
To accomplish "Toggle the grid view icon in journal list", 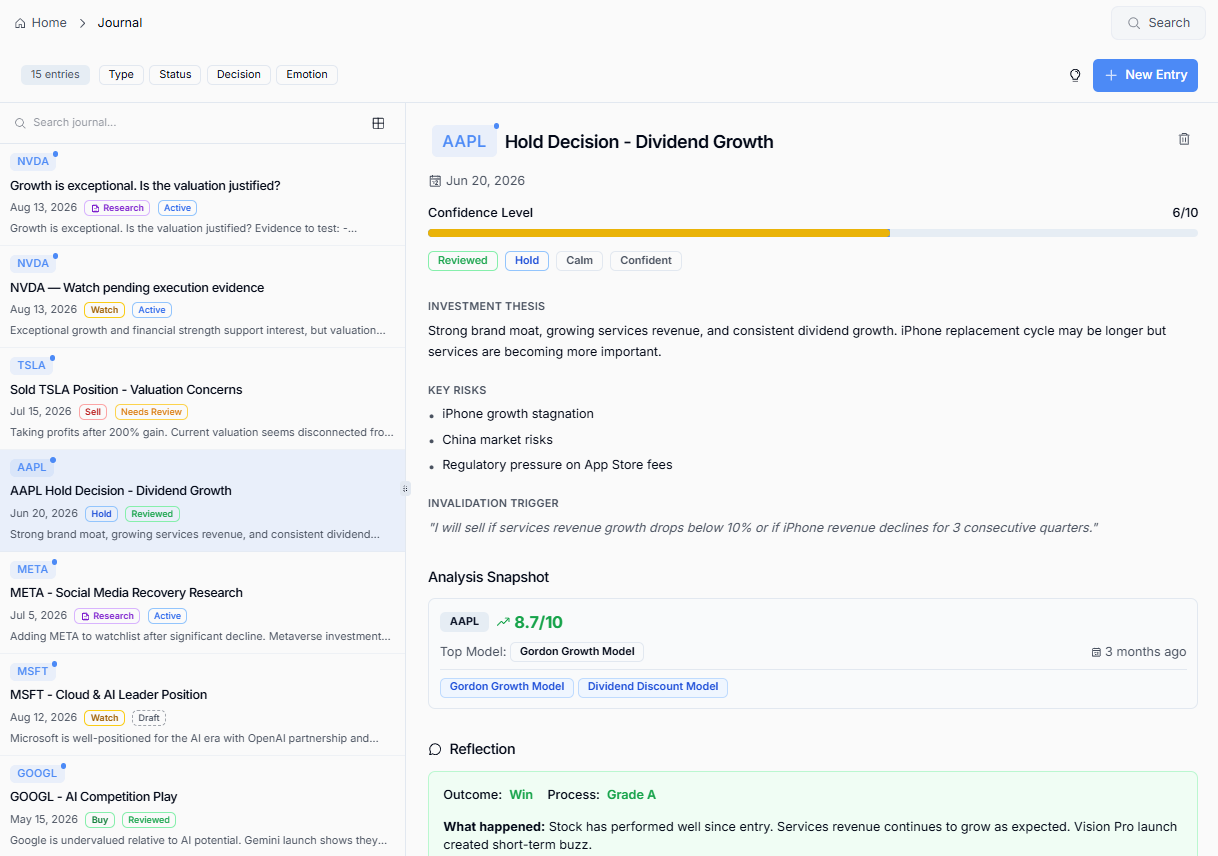I will (x=378, y=123).
